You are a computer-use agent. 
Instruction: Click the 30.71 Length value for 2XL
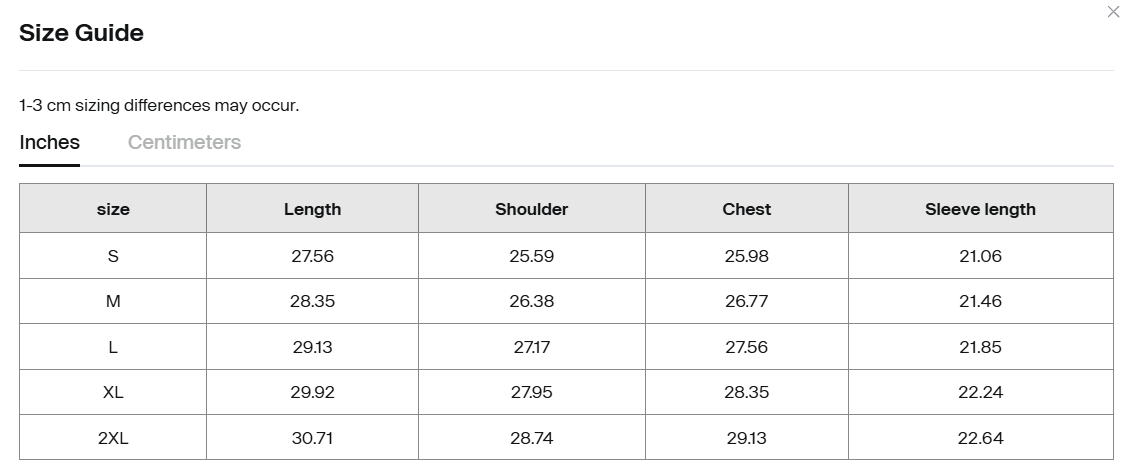(x=312, y=438)
